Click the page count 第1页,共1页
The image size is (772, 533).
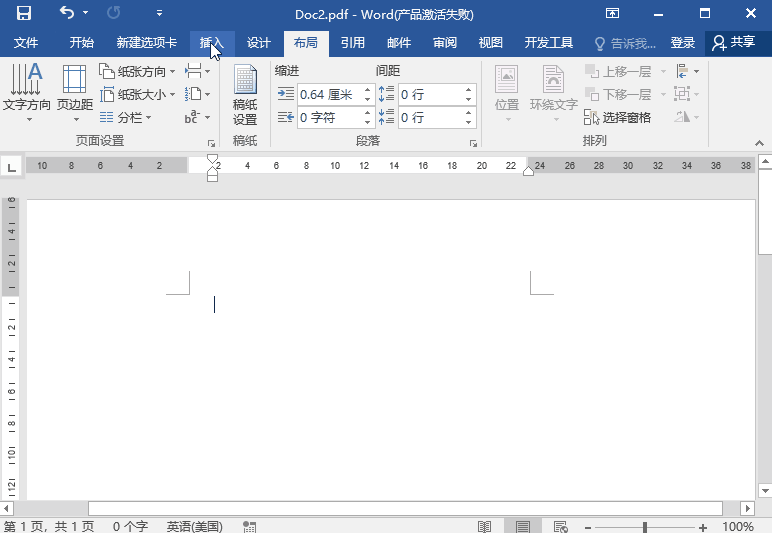coord(48,526)
